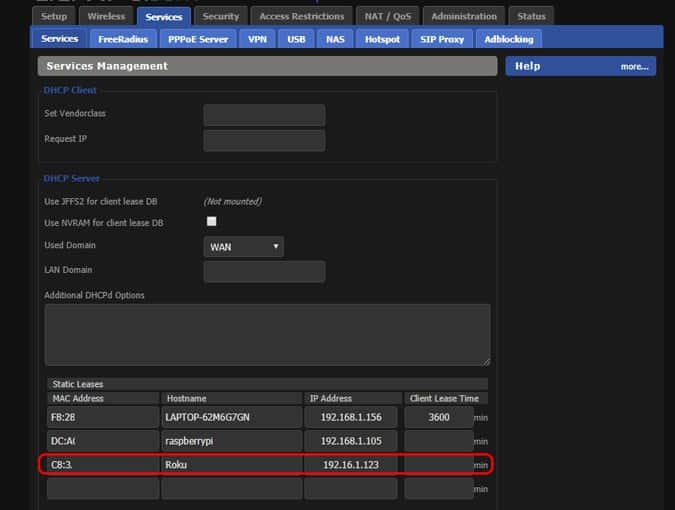Click the LAN Domain input field

pyautogui.click(x=264, y=271)
